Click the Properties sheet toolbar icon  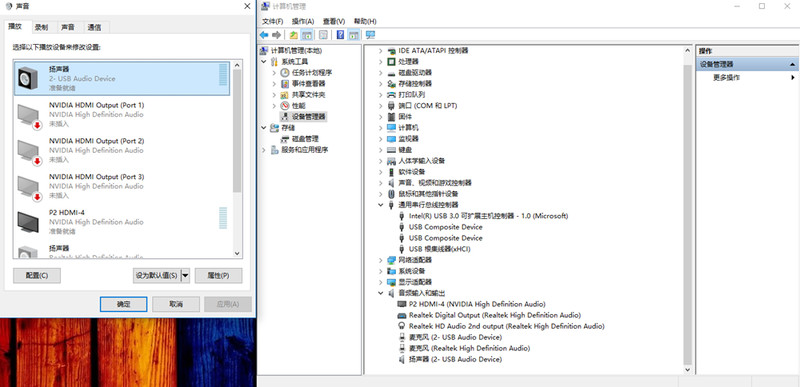click(x=323, y=35)
